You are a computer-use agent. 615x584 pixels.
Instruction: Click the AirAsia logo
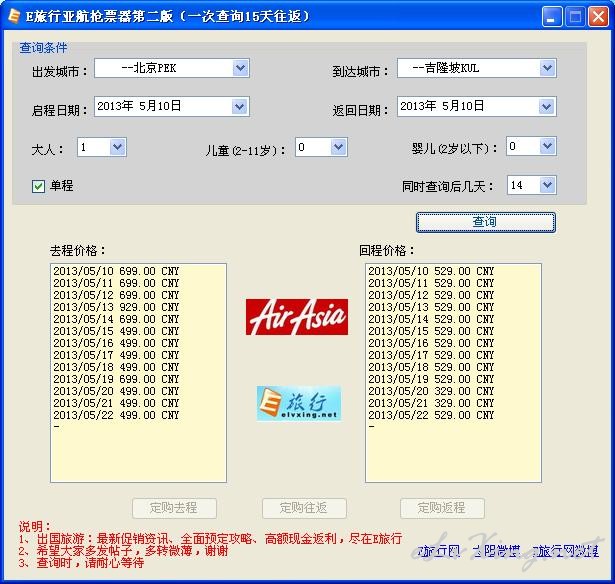pos(297,317)
